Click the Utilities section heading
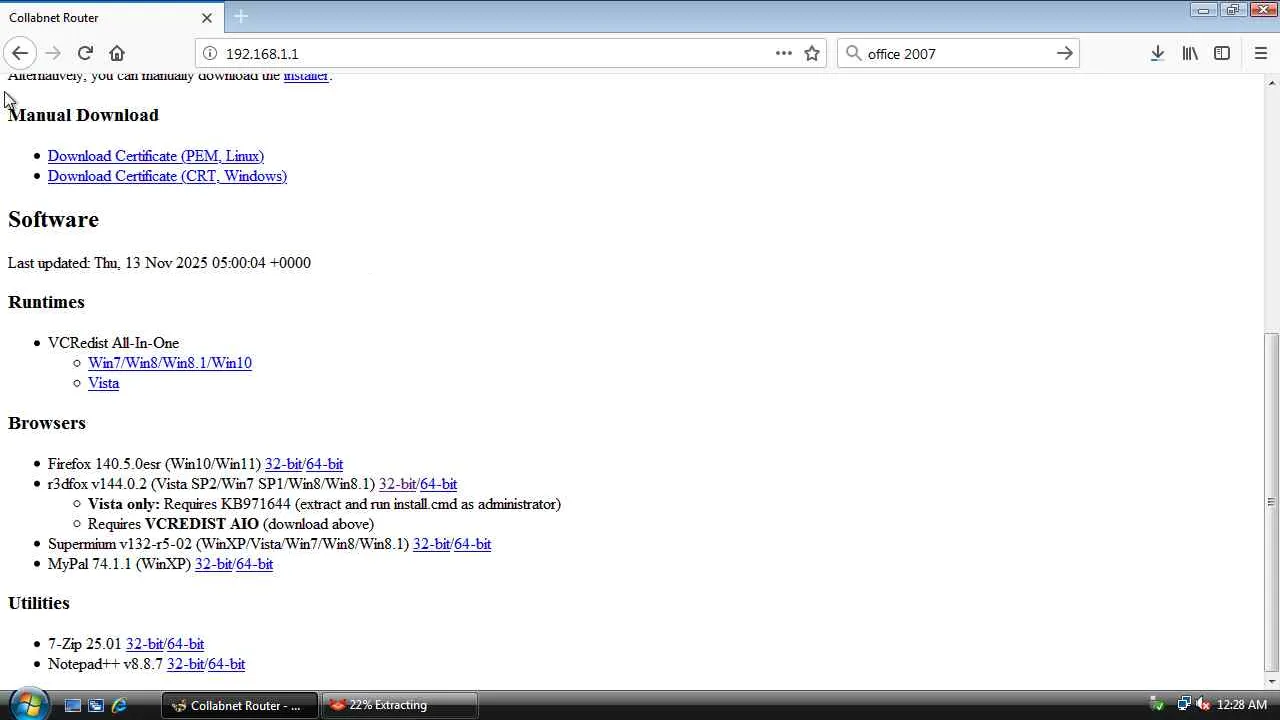Image resolution: width=1280 pixels, height=720 pixels. 39,603
